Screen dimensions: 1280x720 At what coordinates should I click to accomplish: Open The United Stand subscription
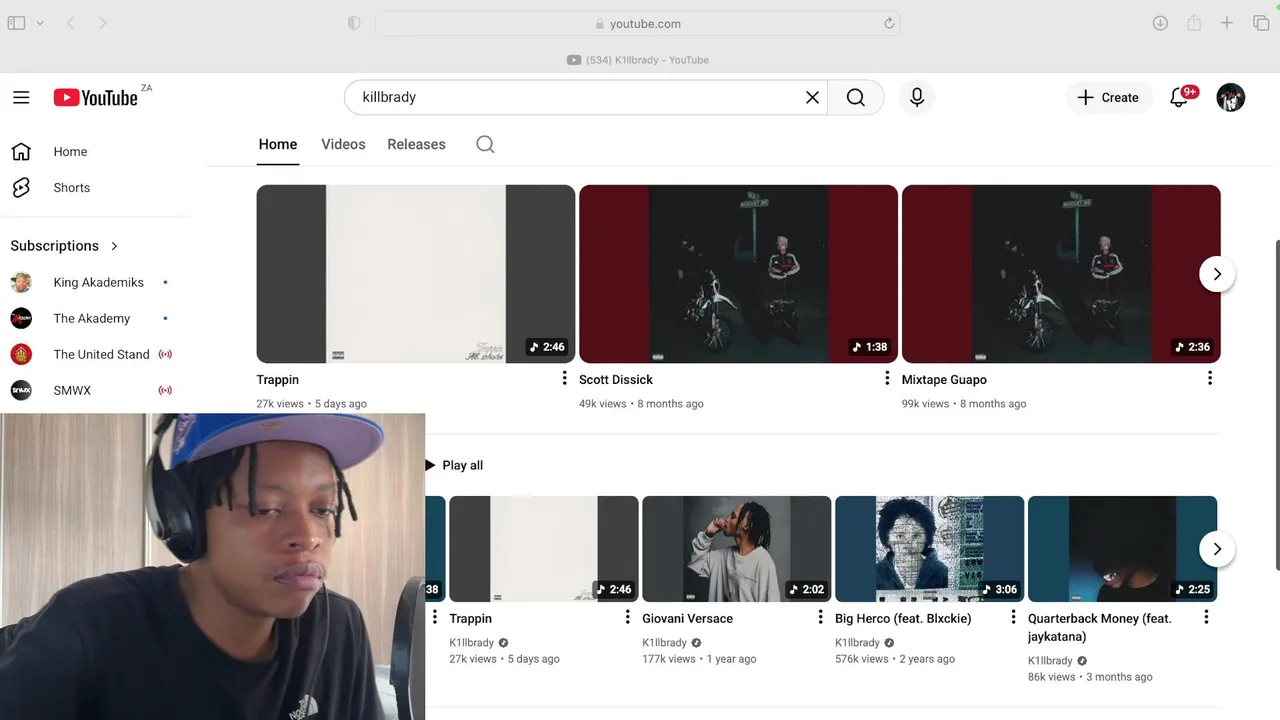(x=95, y=354)
